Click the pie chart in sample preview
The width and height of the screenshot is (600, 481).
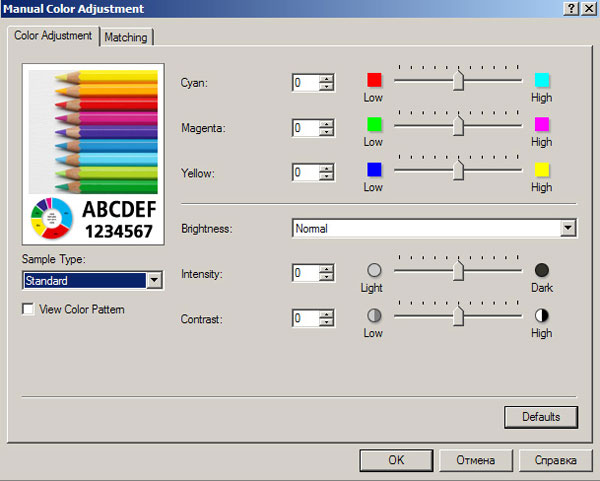pos(52,218)
